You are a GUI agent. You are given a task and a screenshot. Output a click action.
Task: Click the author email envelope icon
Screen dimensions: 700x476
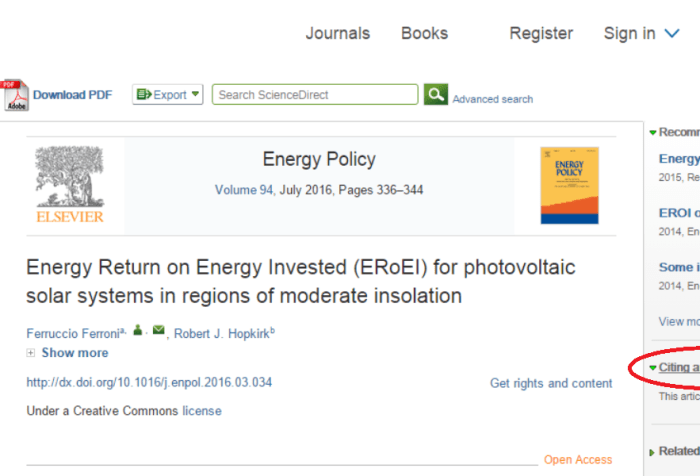tap(158, 331)
